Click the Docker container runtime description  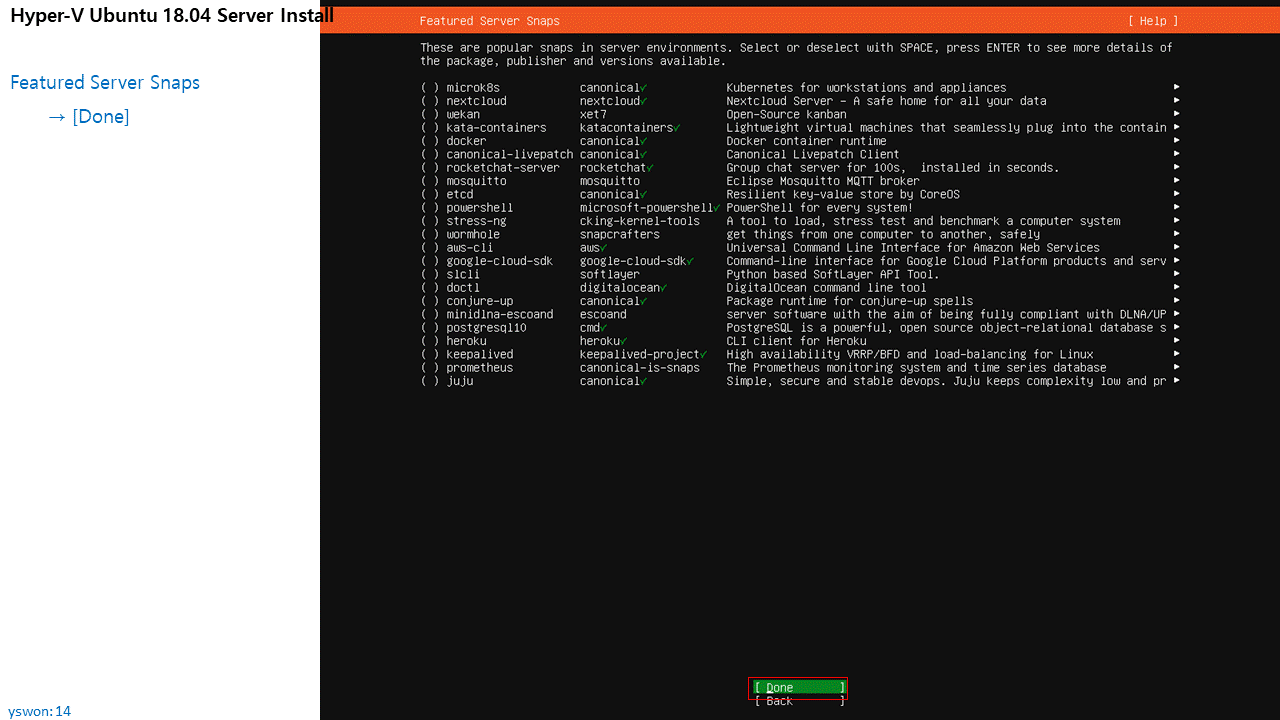click(x=806, y=141)
